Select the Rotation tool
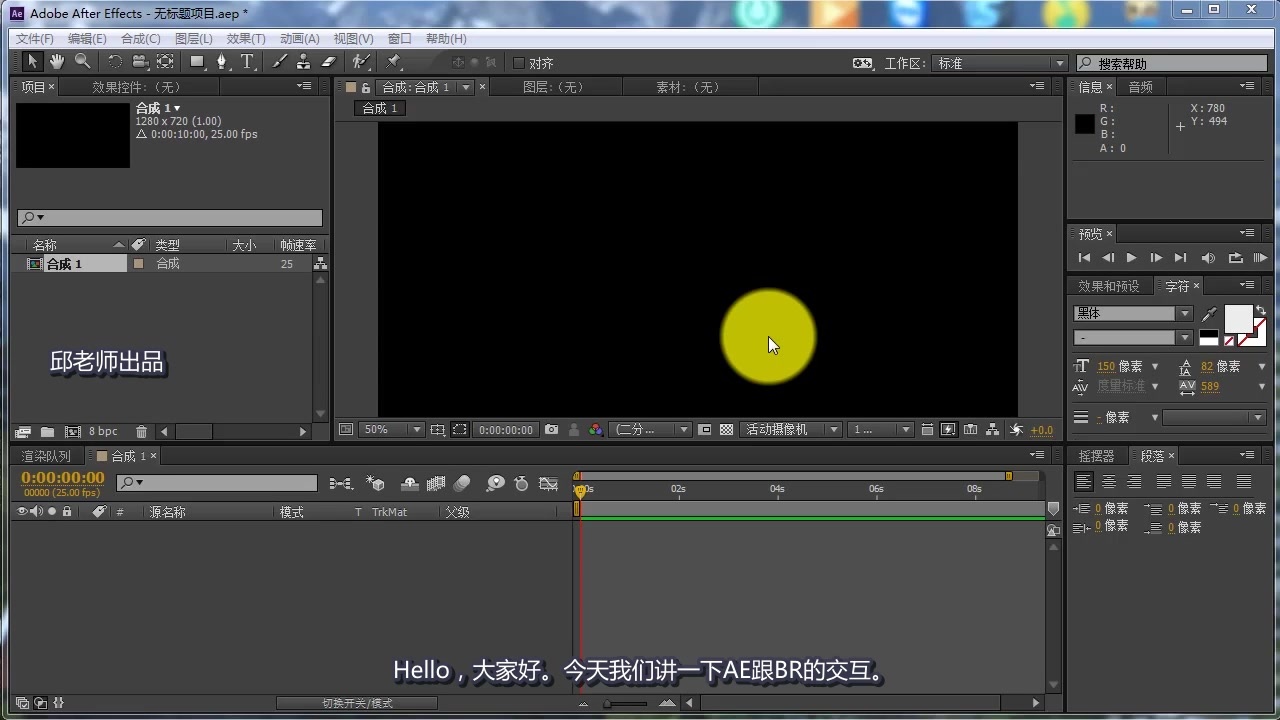1280x720 pixels. coord(115,62)
